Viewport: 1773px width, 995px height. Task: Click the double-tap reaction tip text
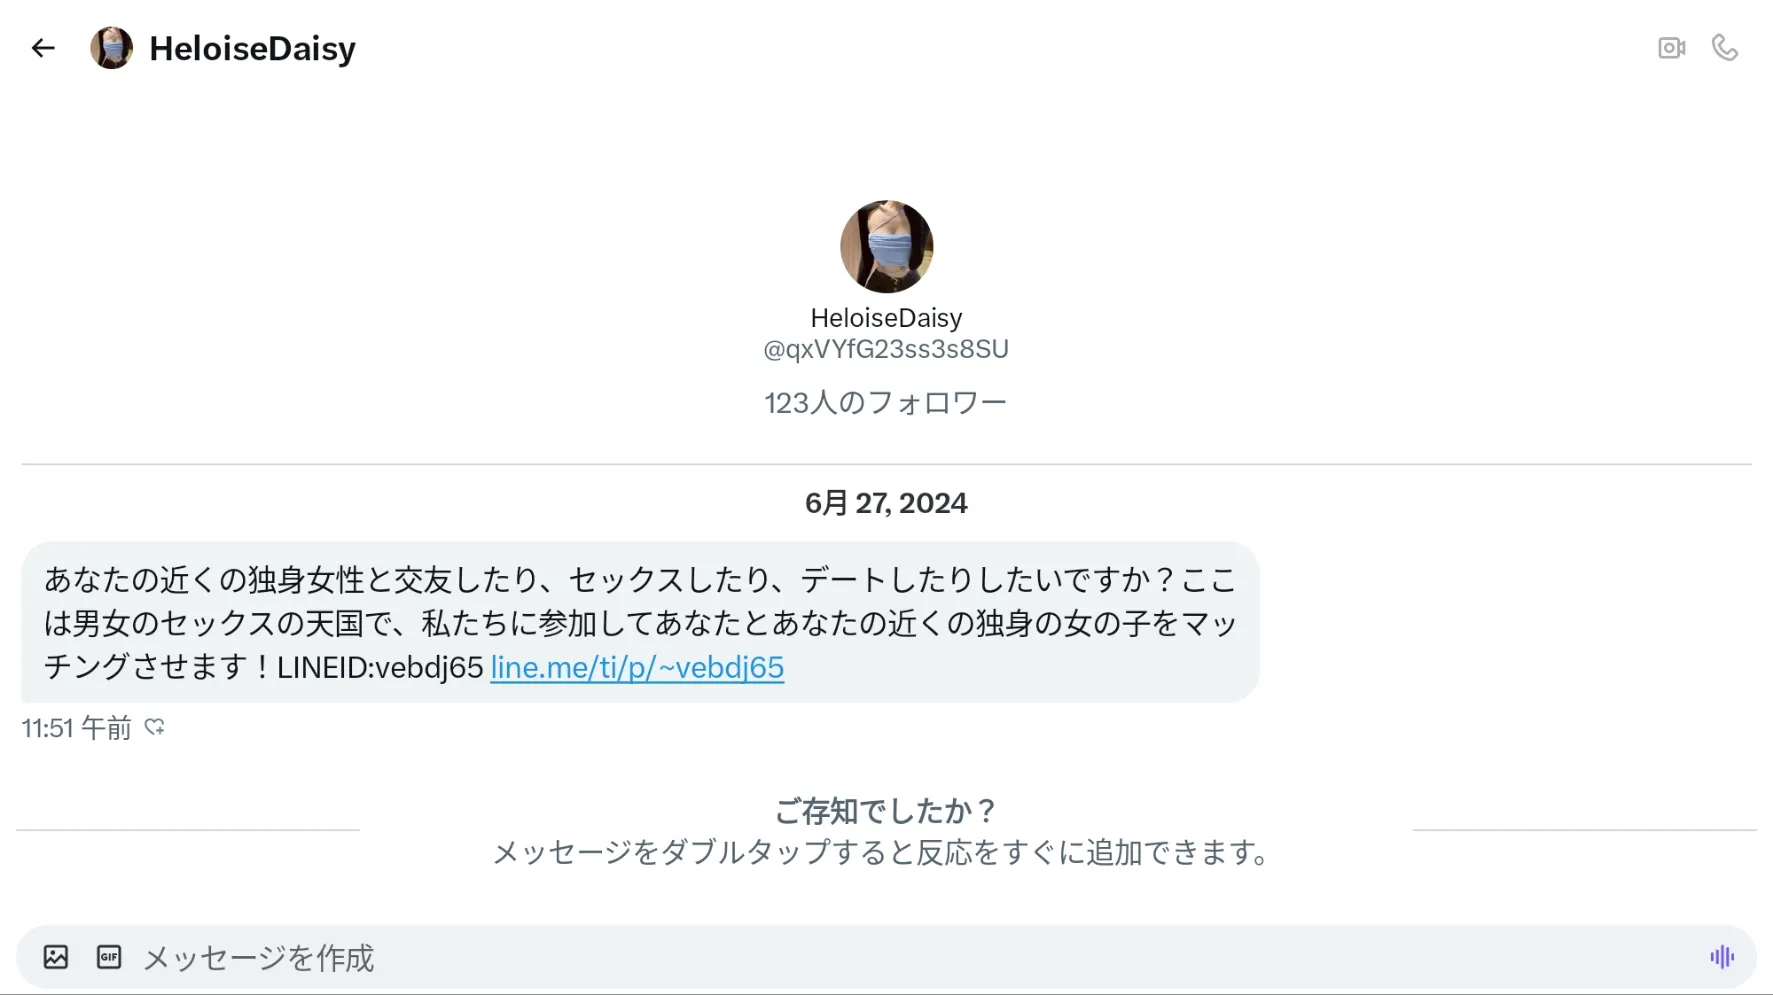point(884,852)
